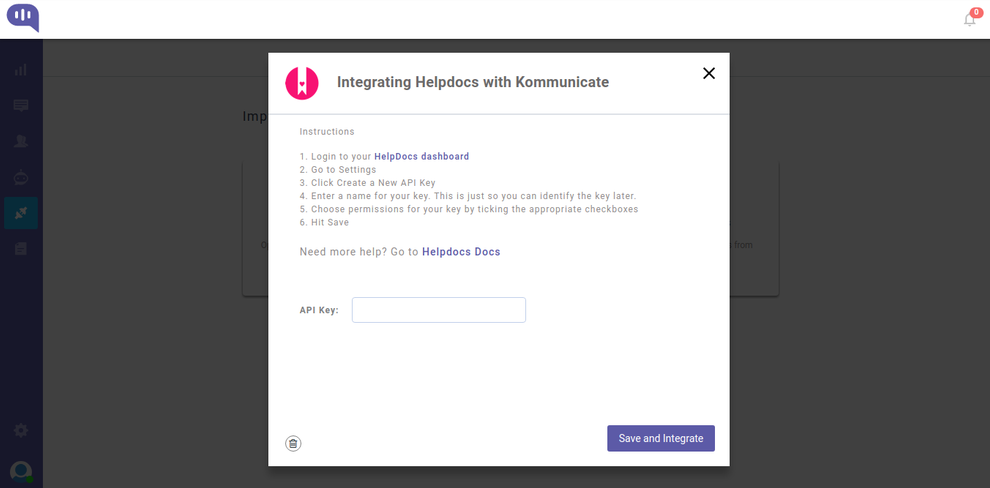Click the Instructions heading text
990x488 pixels.
coord(327,132)
